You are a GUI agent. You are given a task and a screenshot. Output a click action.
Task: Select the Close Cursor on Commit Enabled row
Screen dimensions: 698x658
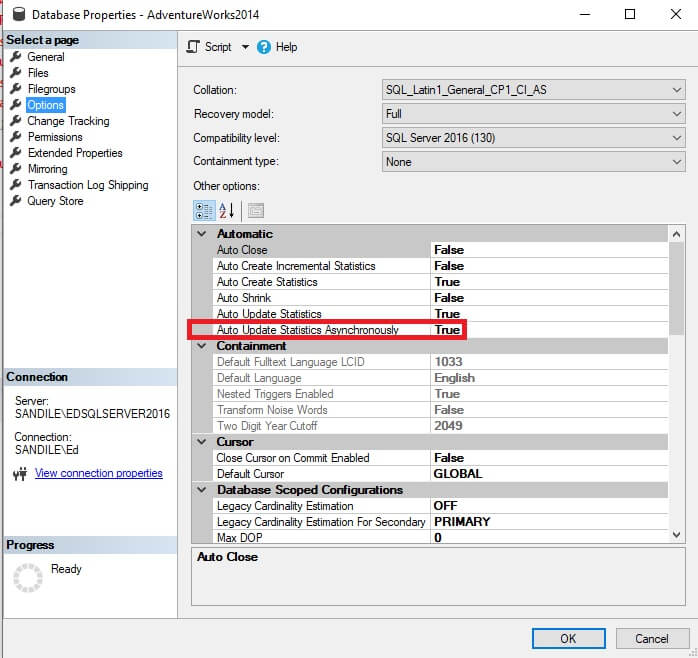(x=441, y=458)
